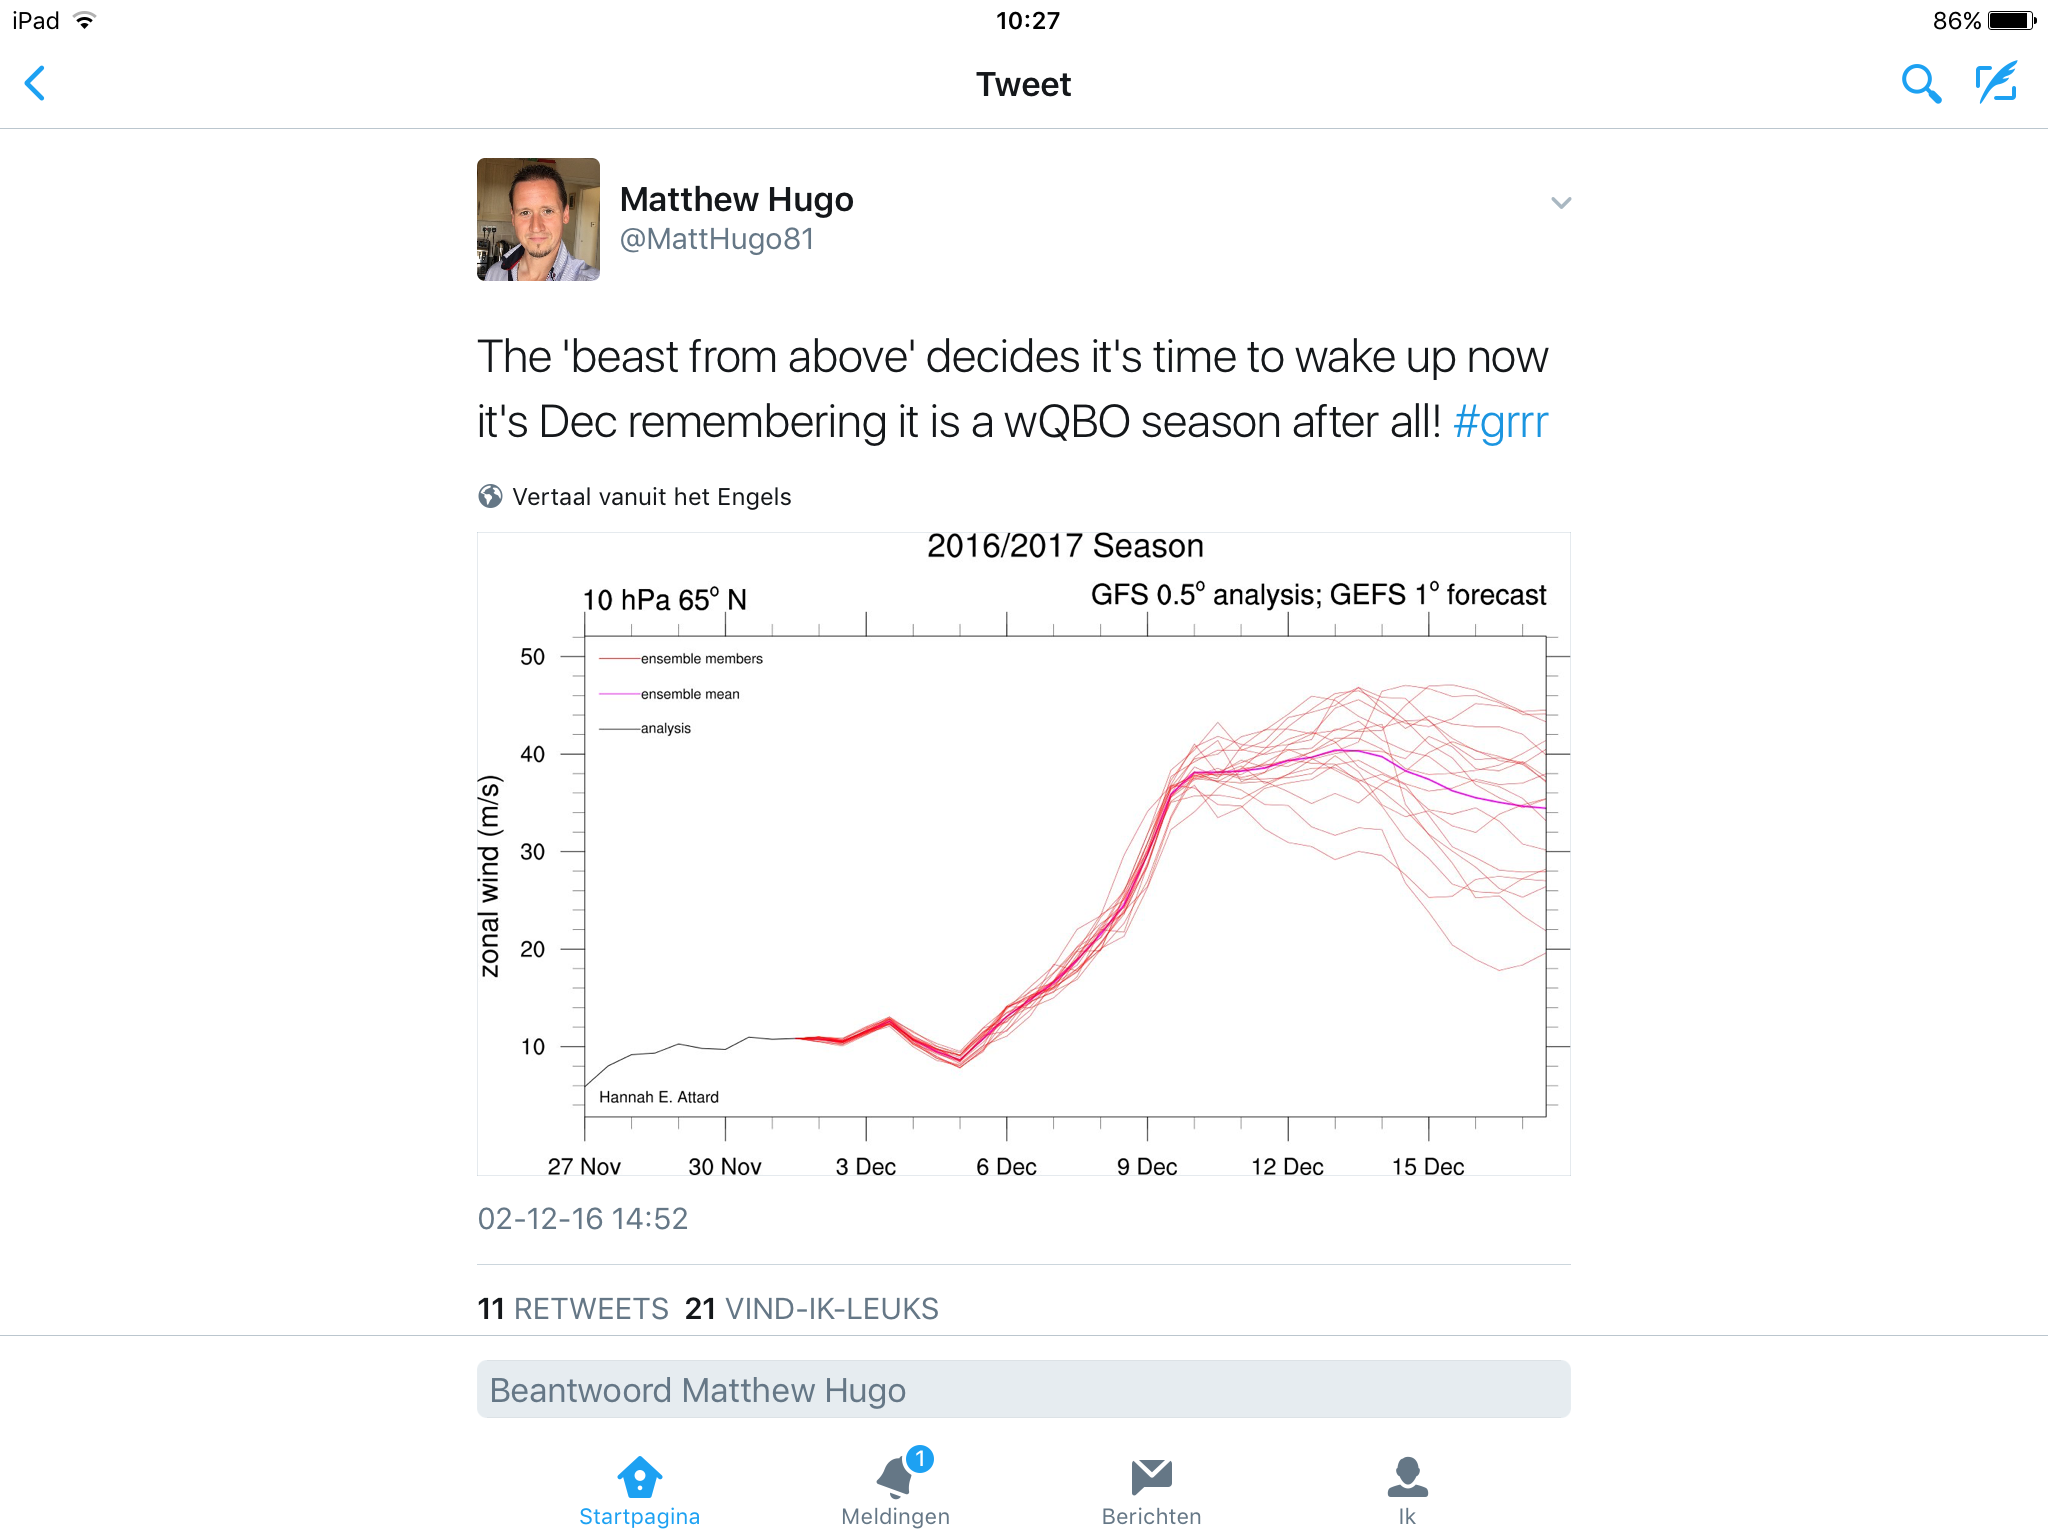
Task: Tap the battery status icon
Action: click(2012, 21)
